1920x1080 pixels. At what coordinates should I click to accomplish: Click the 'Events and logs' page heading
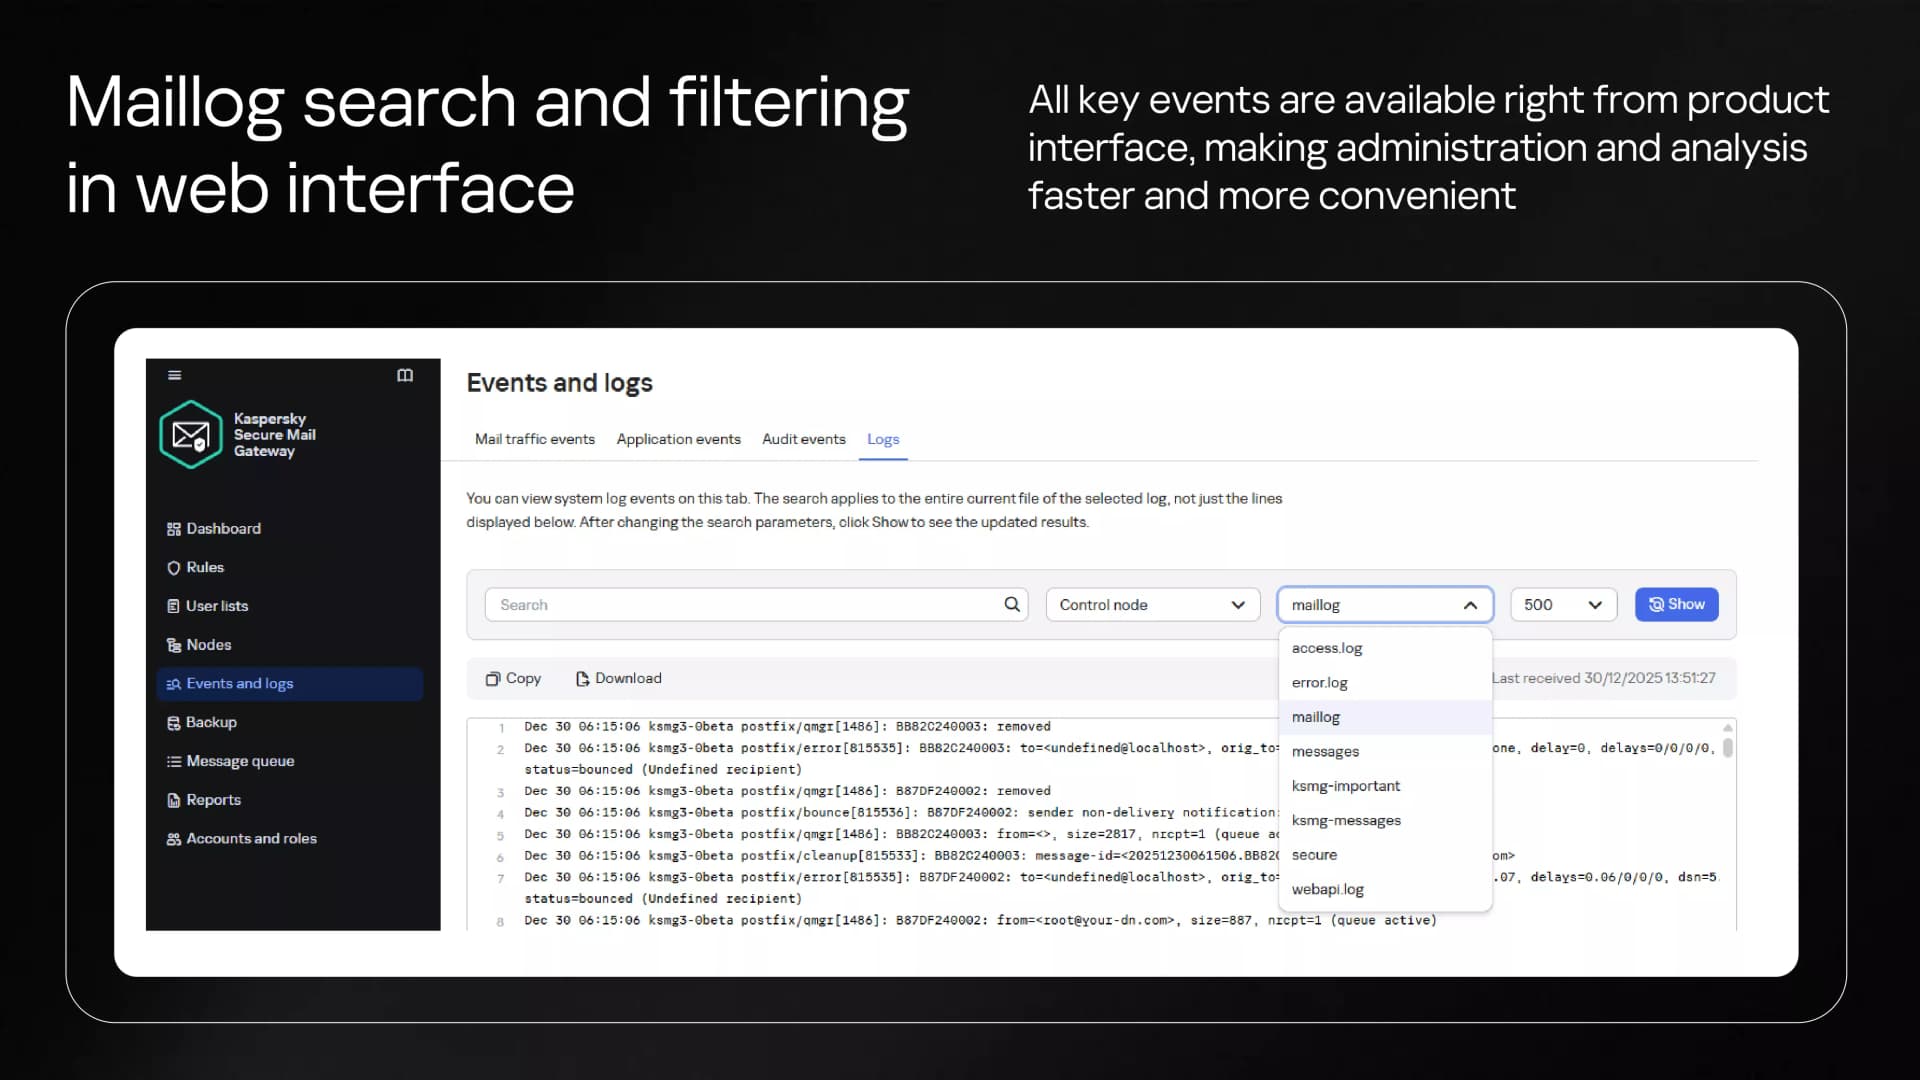click(559, 383)
